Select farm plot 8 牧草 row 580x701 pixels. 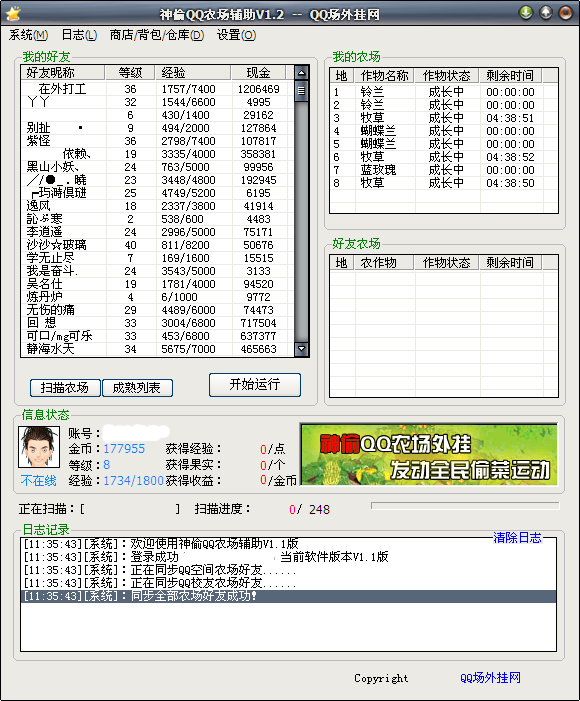coord(444,182)
